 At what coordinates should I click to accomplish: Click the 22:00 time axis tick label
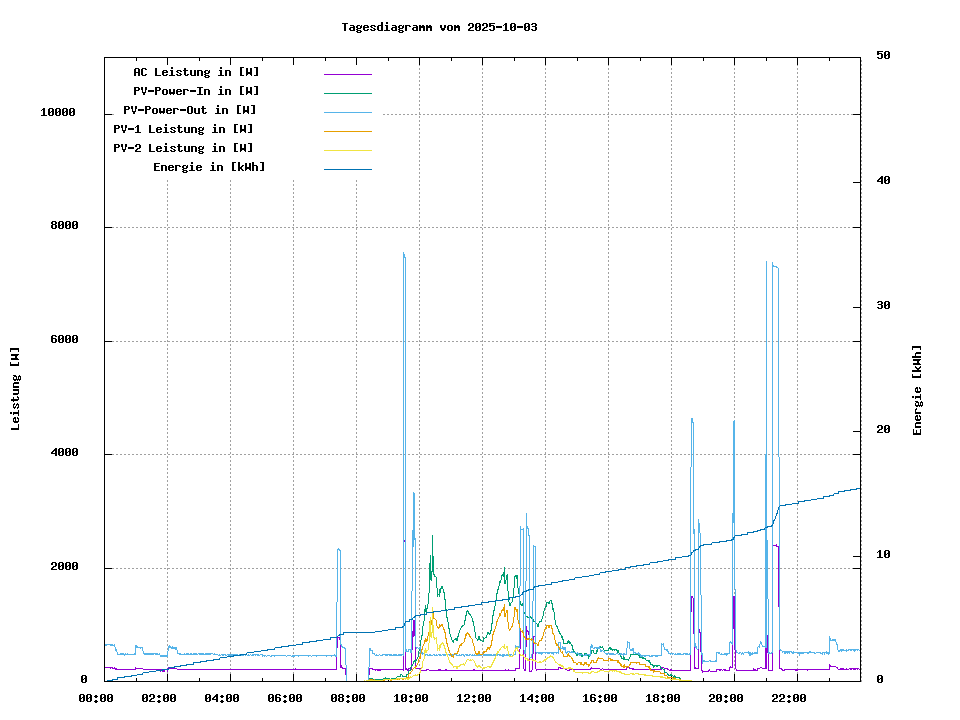click(789, 698)
